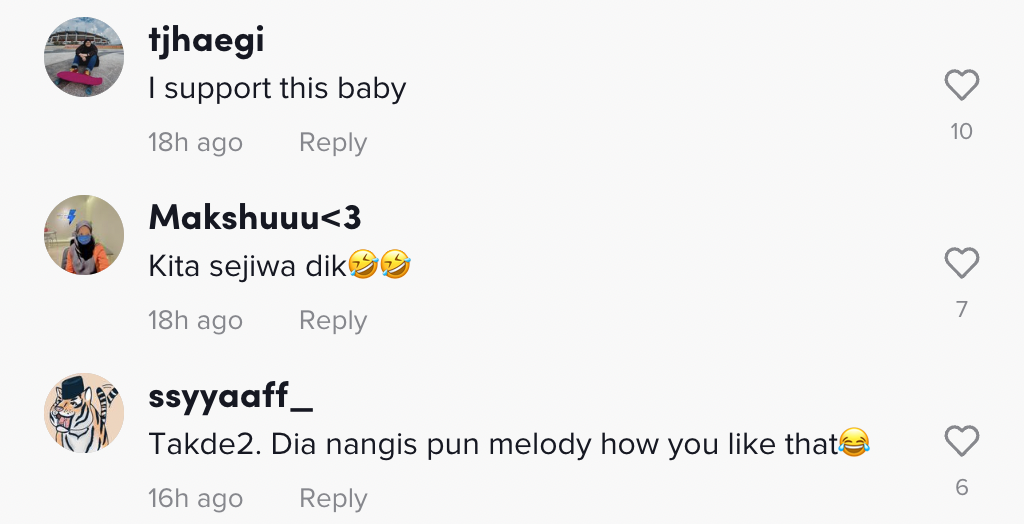This screenshot has height=524, width=1024.
Task: Reply to the 'Kita sejiwa dik' comment
Action: 333,321
